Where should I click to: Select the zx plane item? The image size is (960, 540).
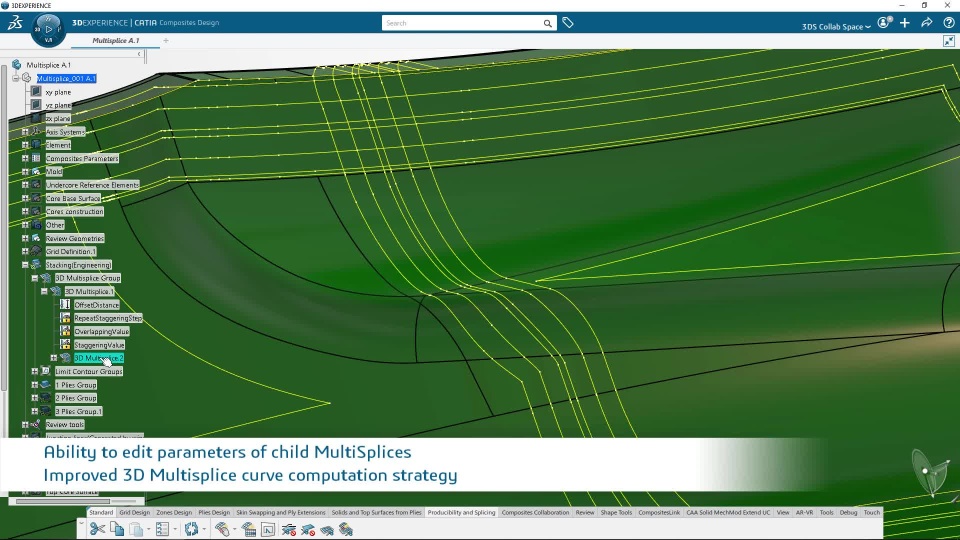[58, 119]
